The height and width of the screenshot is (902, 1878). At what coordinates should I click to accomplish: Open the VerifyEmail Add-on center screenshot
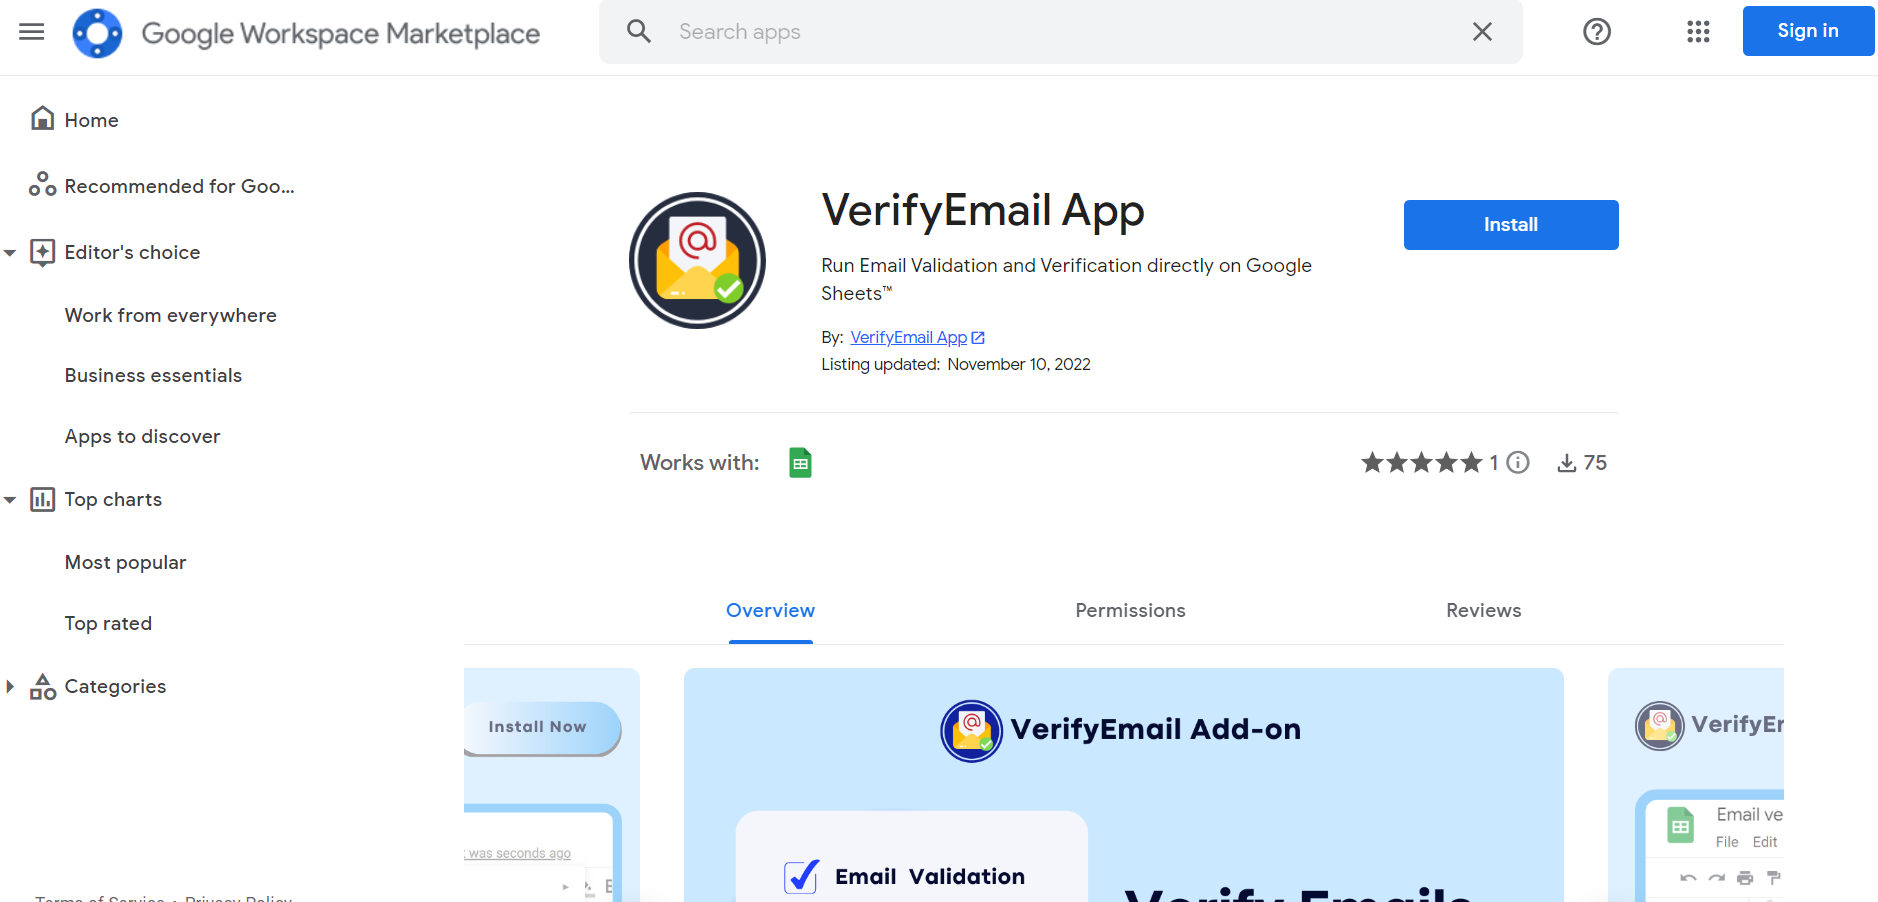[x=1124, y=785]
